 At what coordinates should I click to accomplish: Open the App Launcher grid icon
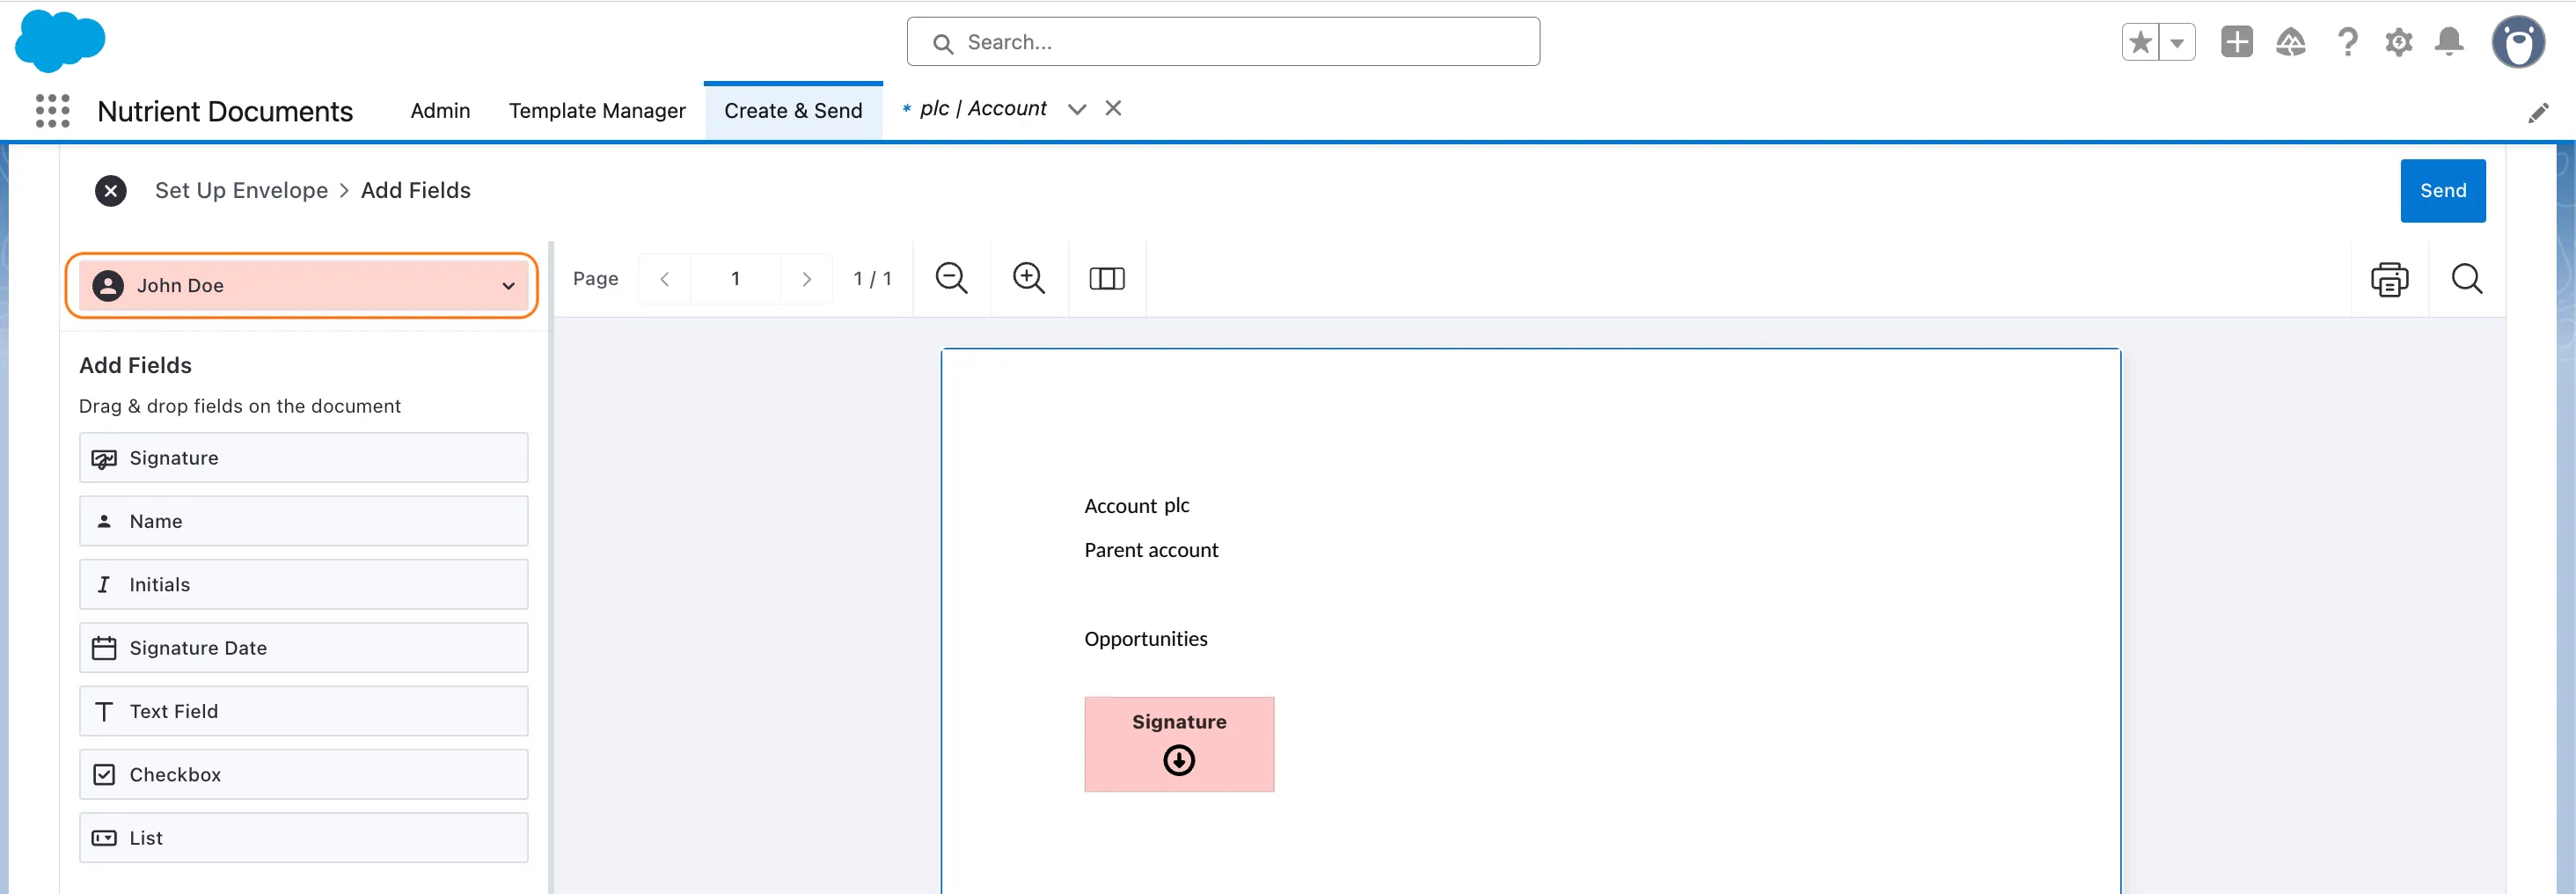pyautogui.click(x=52, y=110)
